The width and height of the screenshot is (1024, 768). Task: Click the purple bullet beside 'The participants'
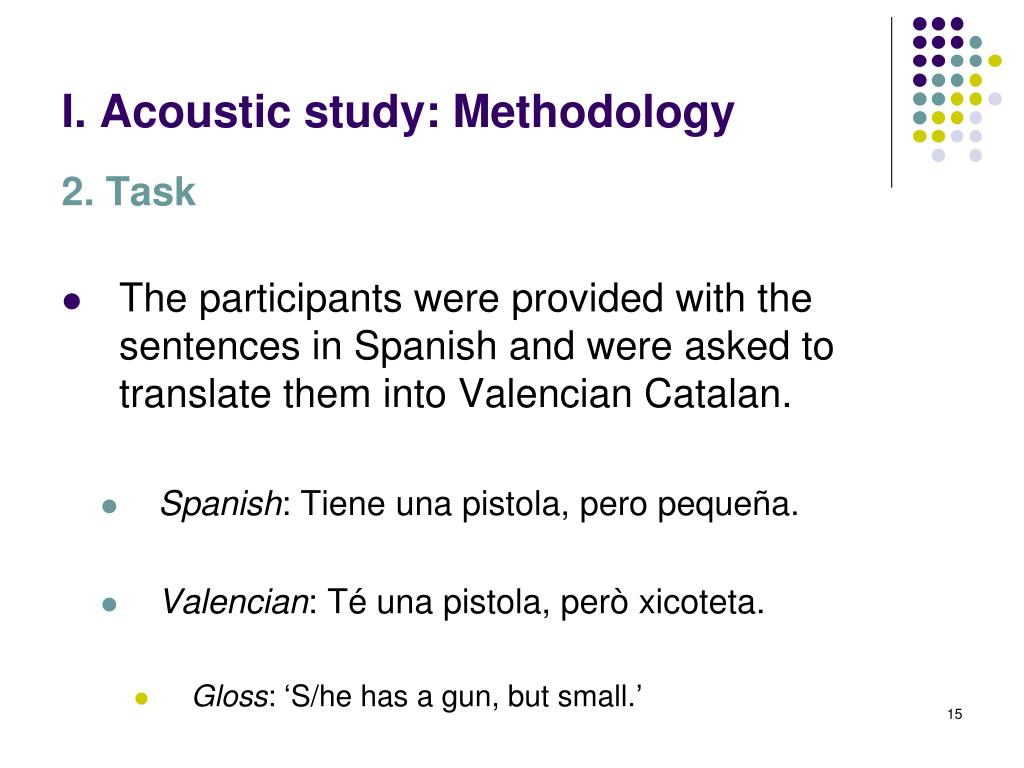pos(72,301)
